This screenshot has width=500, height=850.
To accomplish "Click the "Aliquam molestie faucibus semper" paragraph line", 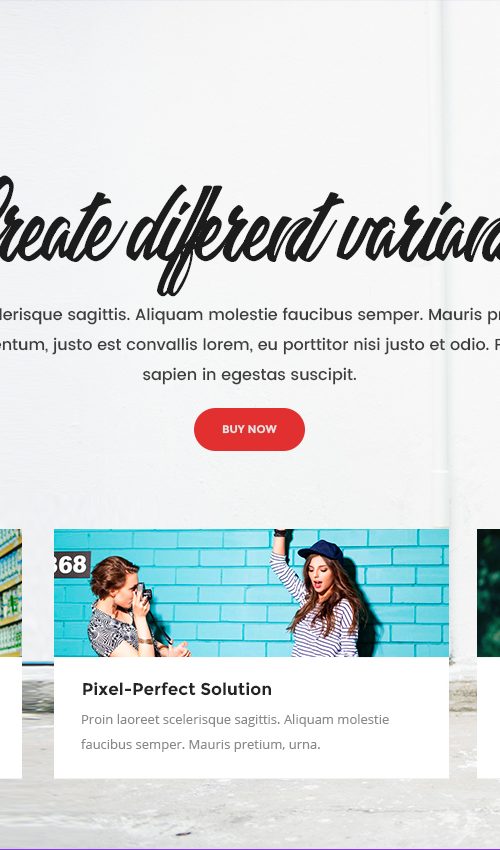I will coord(250,315).
